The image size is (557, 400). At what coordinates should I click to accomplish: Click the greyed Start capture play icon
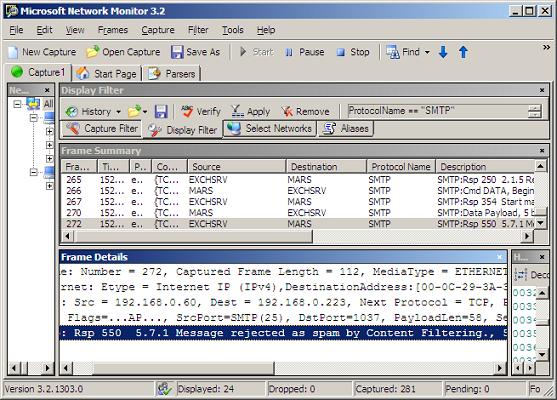tap(243, 52)
